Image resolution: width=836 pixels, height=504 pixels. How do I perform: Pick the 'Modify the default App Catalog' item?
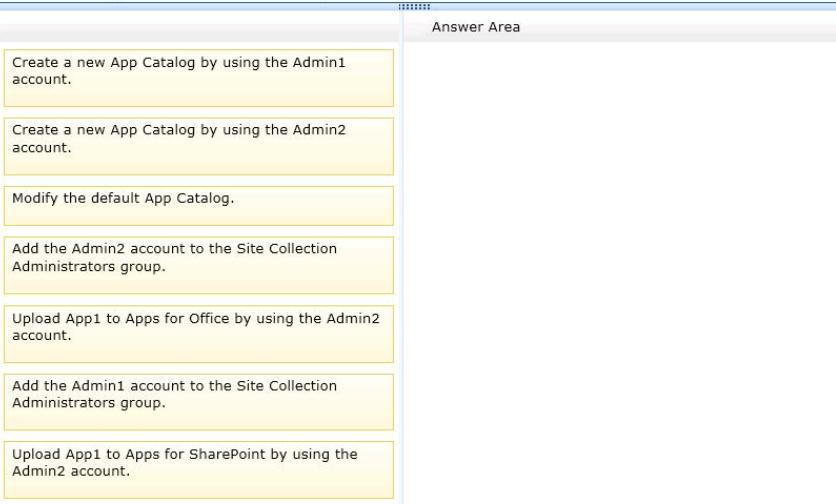(198, 205)
